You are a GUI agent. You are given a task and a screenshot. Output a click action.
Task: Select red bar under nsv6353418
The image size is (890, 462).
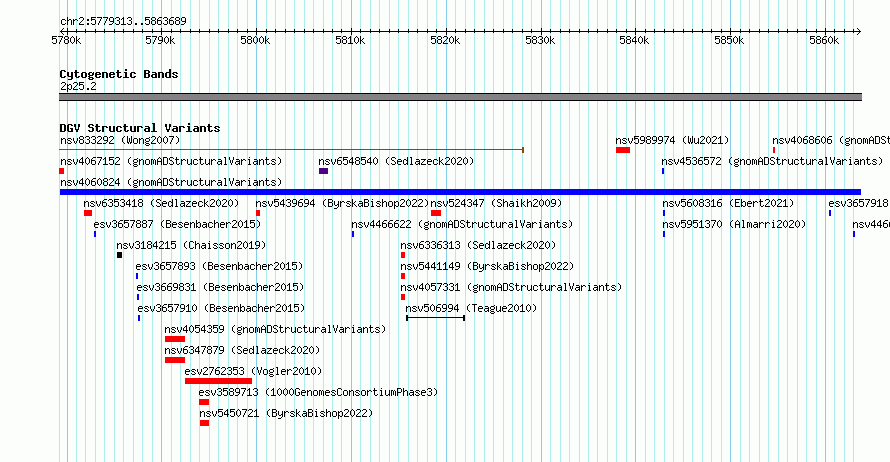point(88,213)
